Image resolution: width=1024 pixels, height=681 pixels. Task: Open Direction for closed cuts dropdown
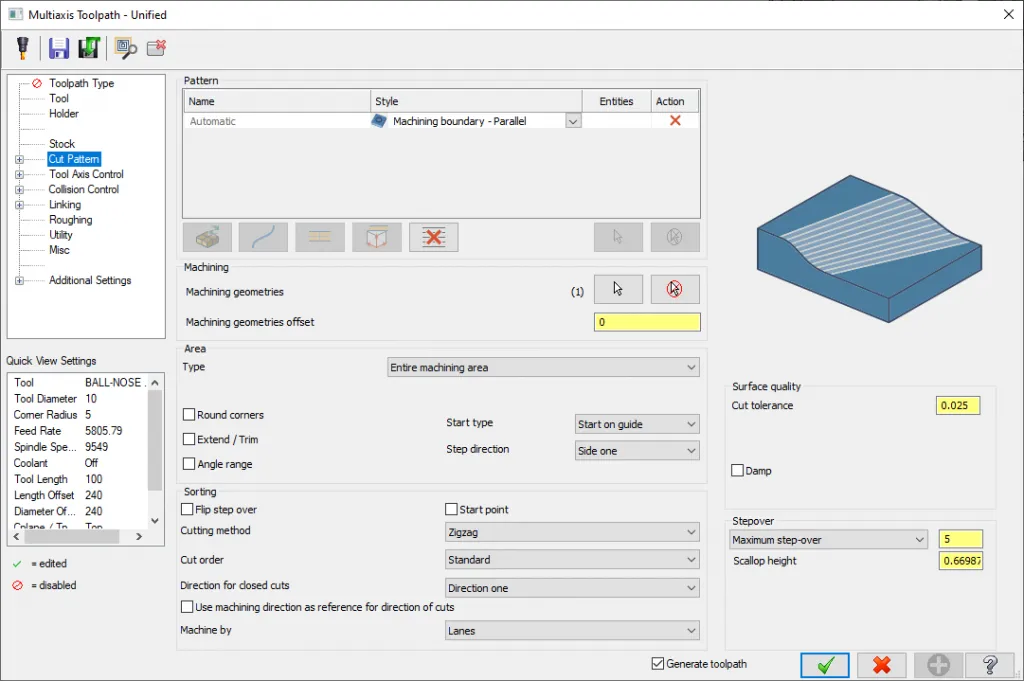click(x=572, y=588)
